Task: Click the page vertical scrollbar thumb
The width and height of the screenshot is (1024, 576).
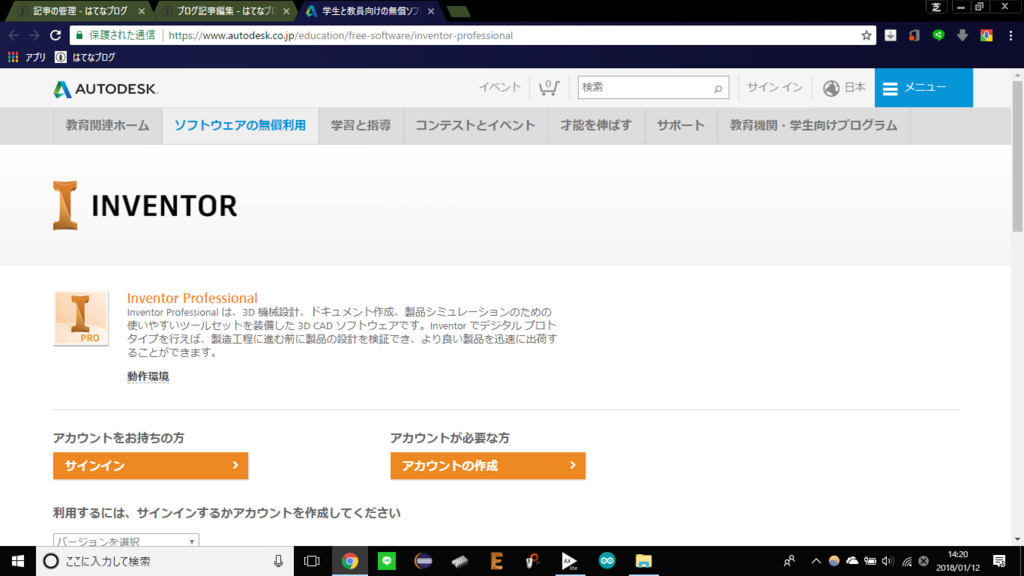Action: pos(1017,155)
